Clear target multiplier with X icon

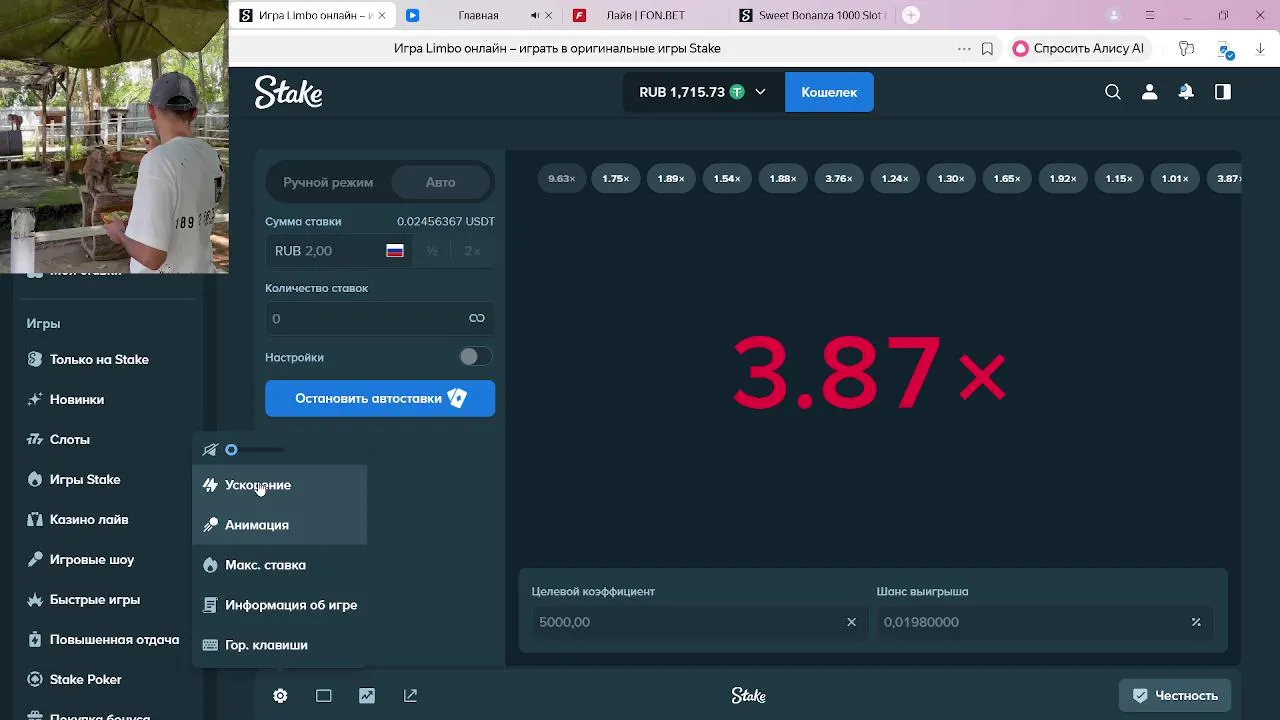[852, 622]
